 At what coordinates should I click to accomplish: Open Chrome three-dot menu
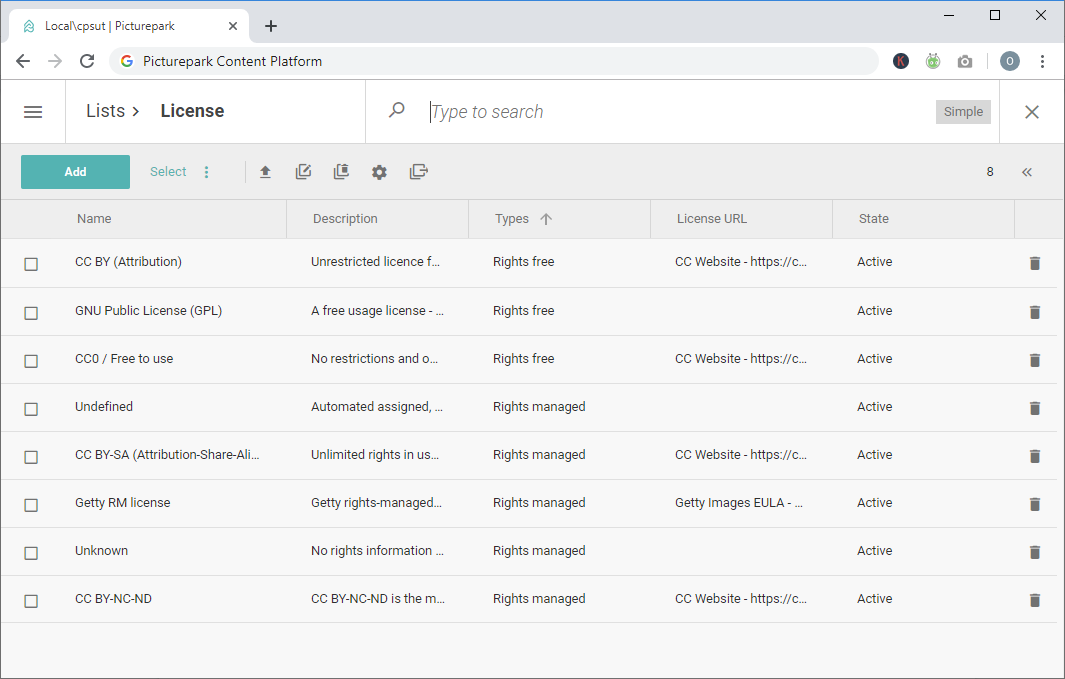tap(1042, 61)
